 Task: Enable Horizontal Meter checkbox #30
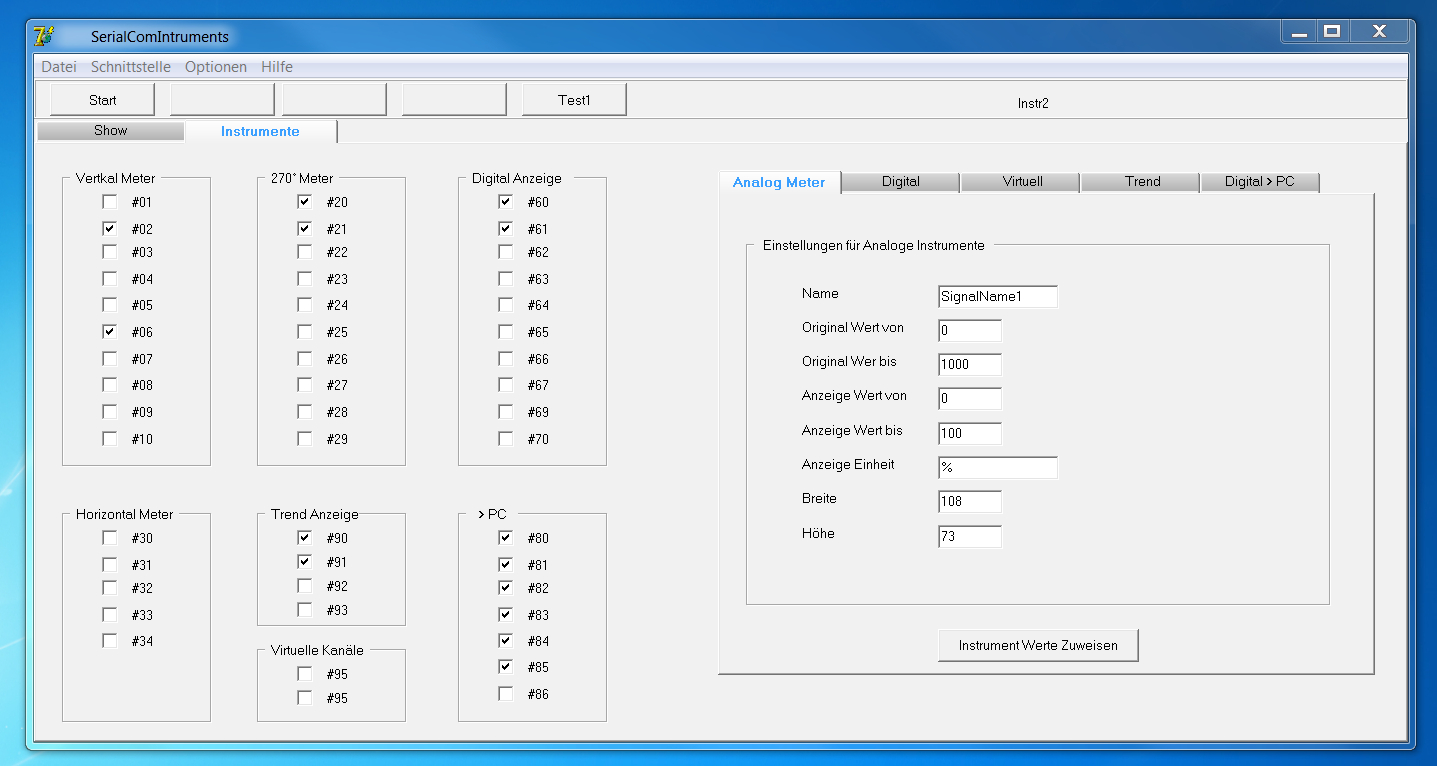(x=109, y=538)
